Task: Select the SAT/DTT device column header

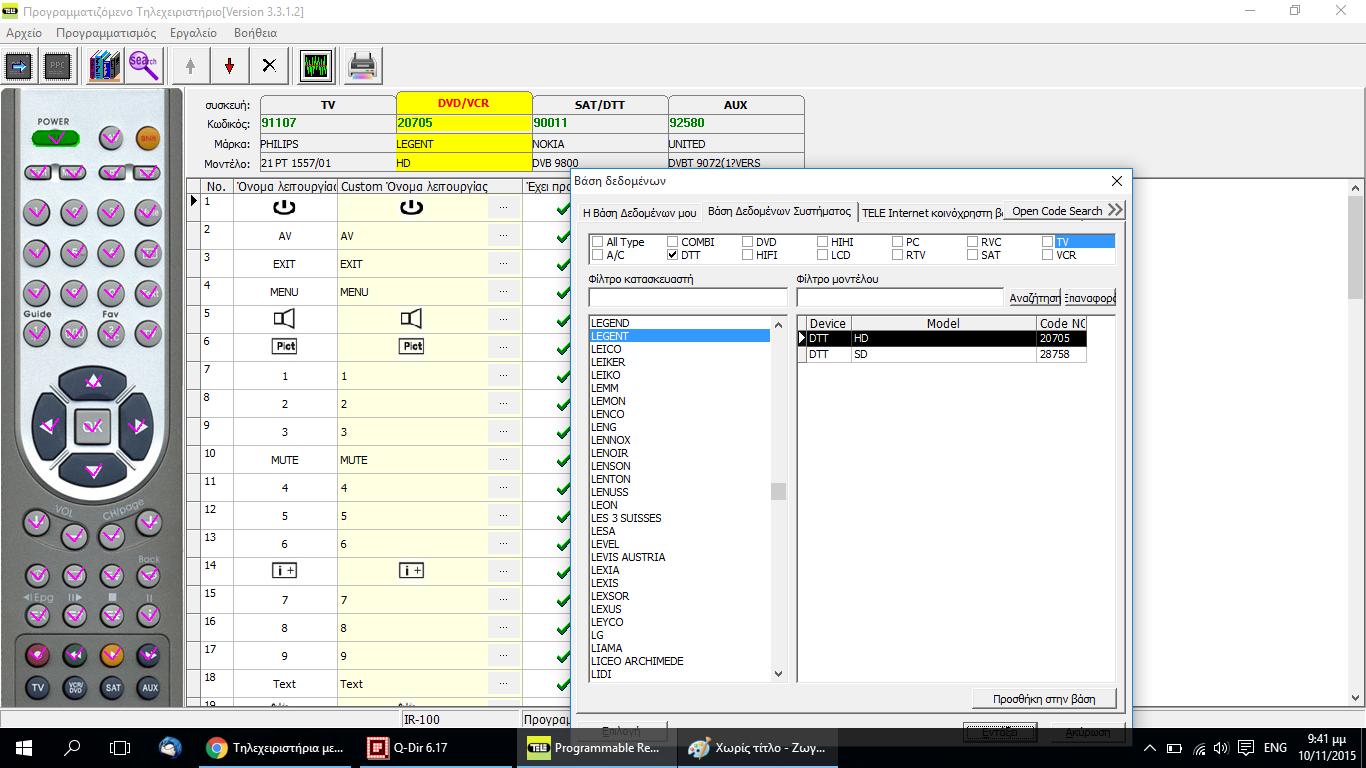Action: (600, 104)
